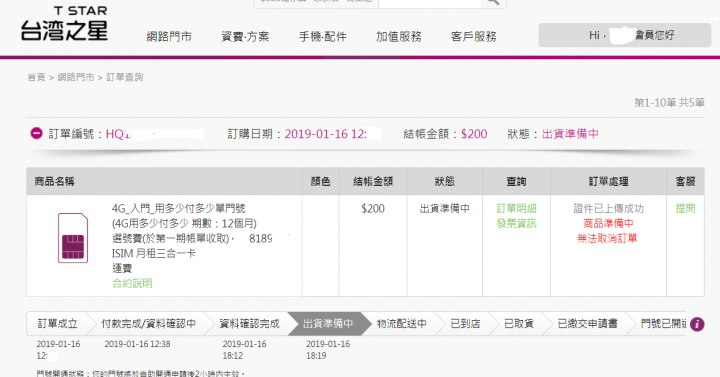Click the 結帳金額 column header
This screenshot has height=377, width=720.
tap(373, 181)
